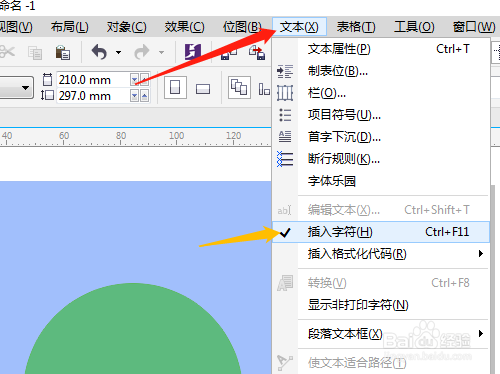Open the Redo history dropdown arrow
The image size is (500, 374).
[161, 52]
